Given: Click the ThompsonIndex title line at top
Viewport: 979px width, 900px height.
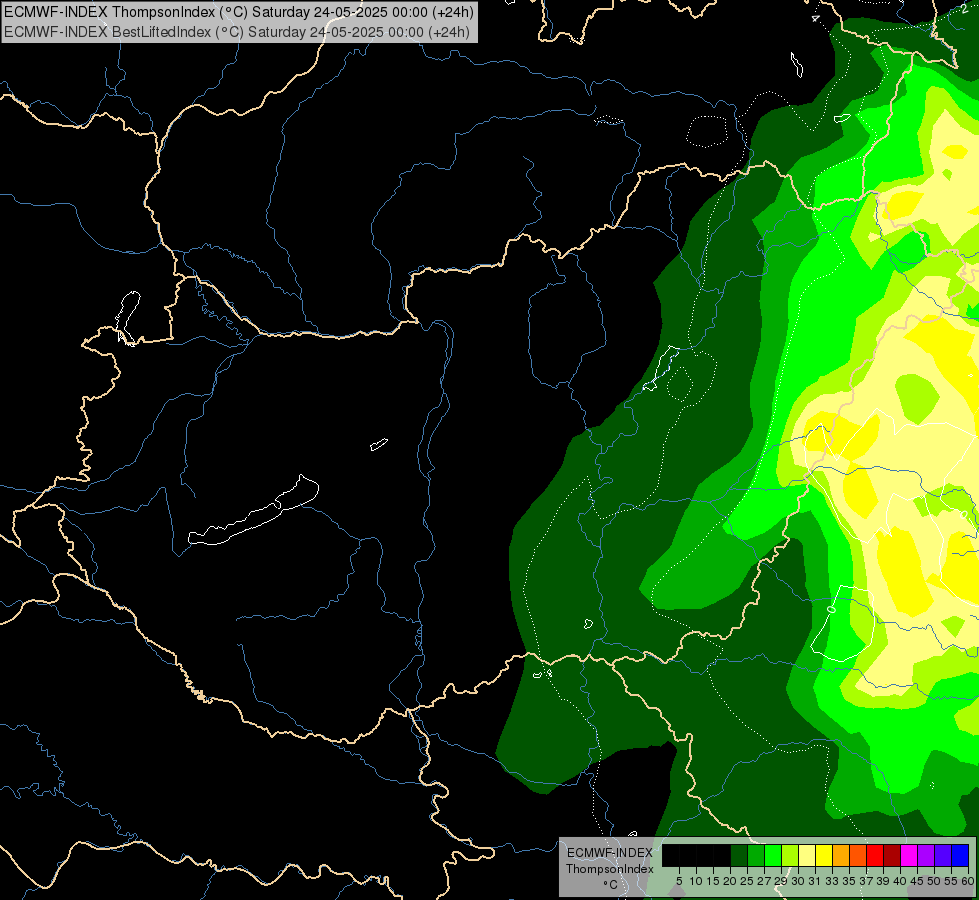Looking at the screenshot, I should coord(239,12).
